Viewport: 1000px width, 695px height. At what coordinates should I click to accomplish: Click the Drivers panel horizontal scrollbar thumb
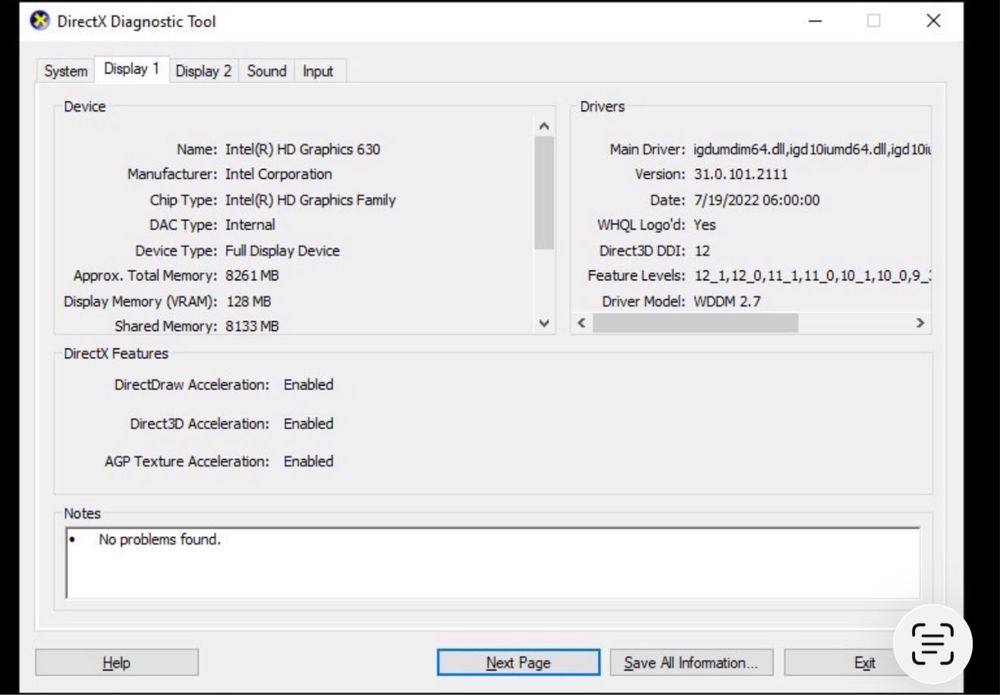tap(695, 323)
